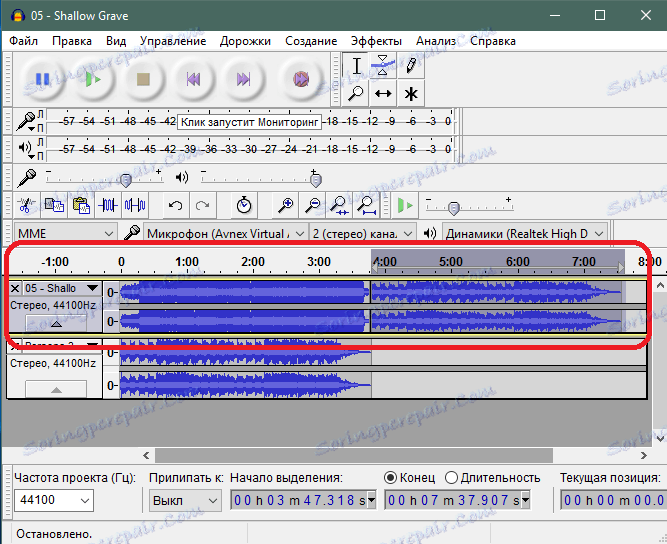Select the Конец radio button

[x=391, y=477]
